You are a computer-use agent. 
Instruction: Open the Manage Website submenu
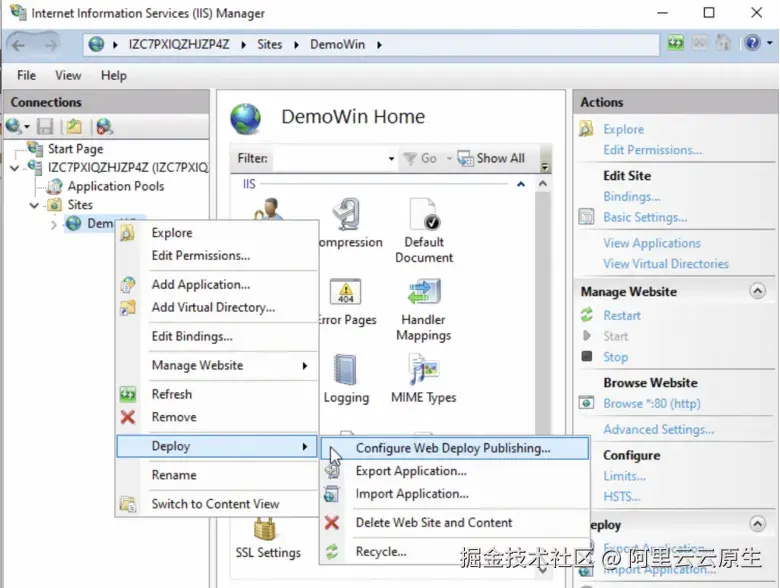(x=217, y=366)
